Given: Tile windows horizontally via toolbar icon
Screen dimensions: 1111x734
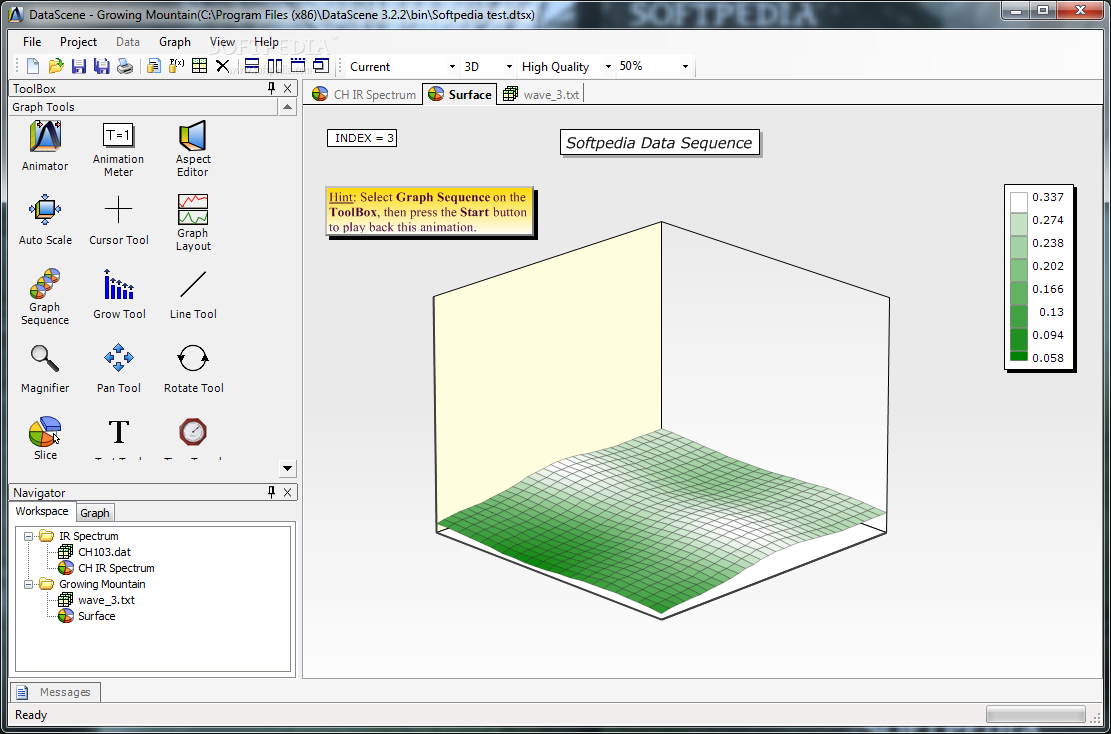Looking at the screenshot, I should pyautogui.click(x=252, y=67).
